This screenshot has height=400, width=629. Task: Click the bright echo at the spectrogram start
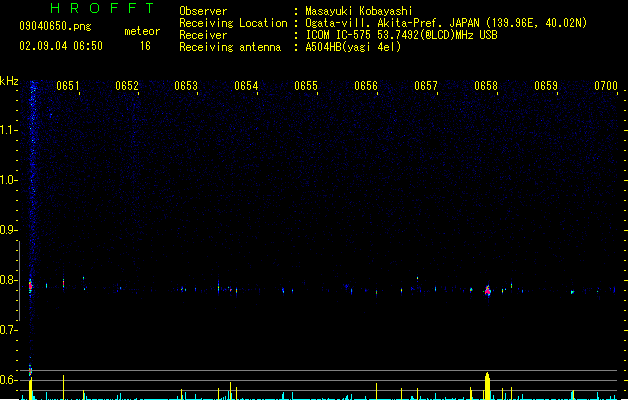[x=30, y=286]
